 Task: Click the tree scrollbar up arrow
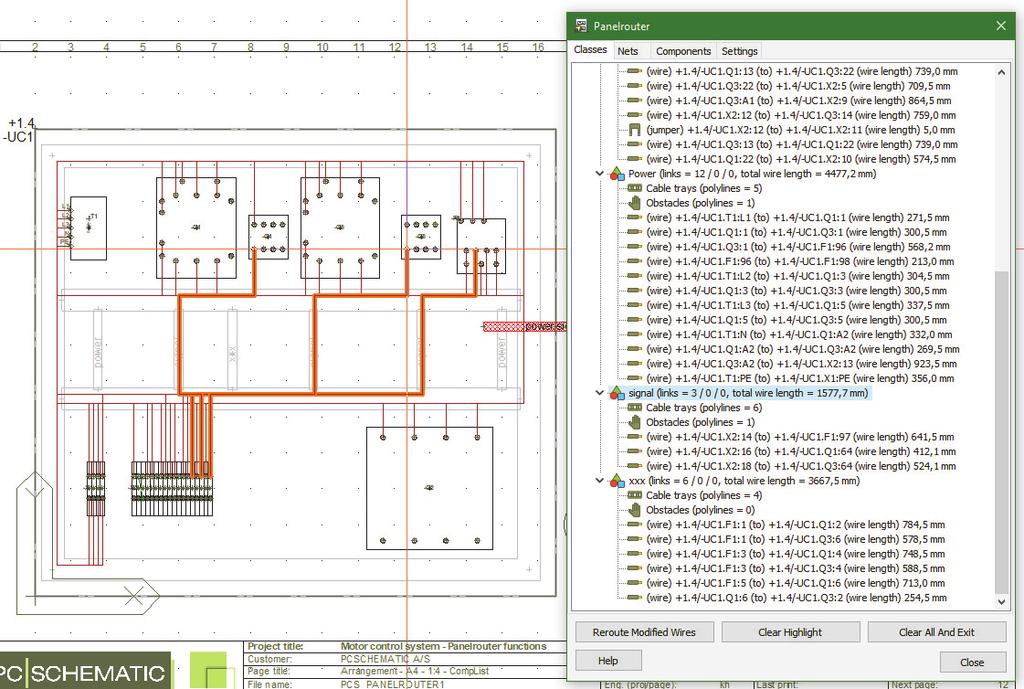click(x=1001, y=72)
